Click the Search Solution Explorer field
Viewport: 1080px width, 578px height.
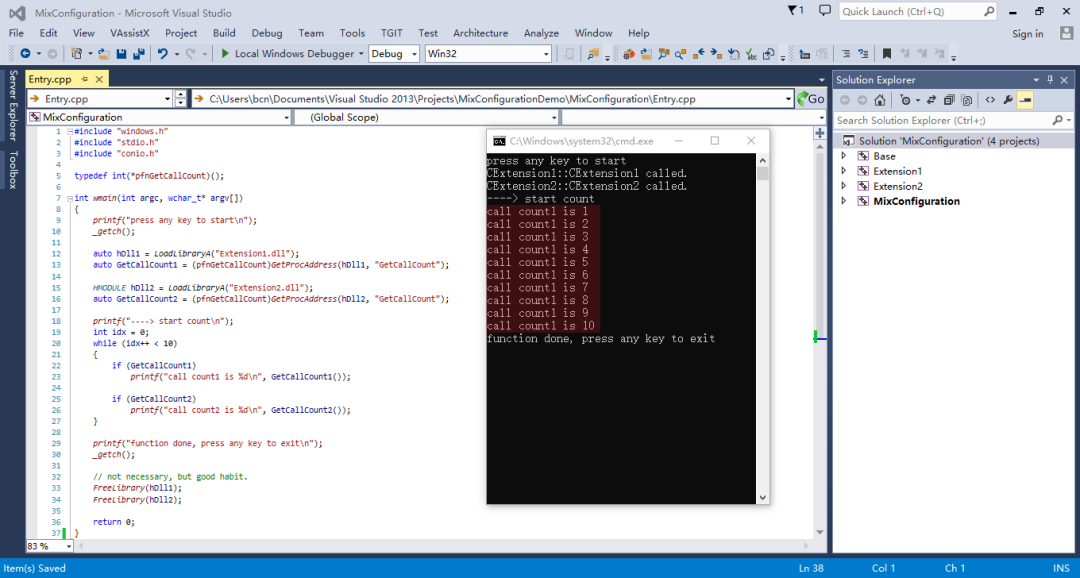pyautogui.click(x=954, y=121)
